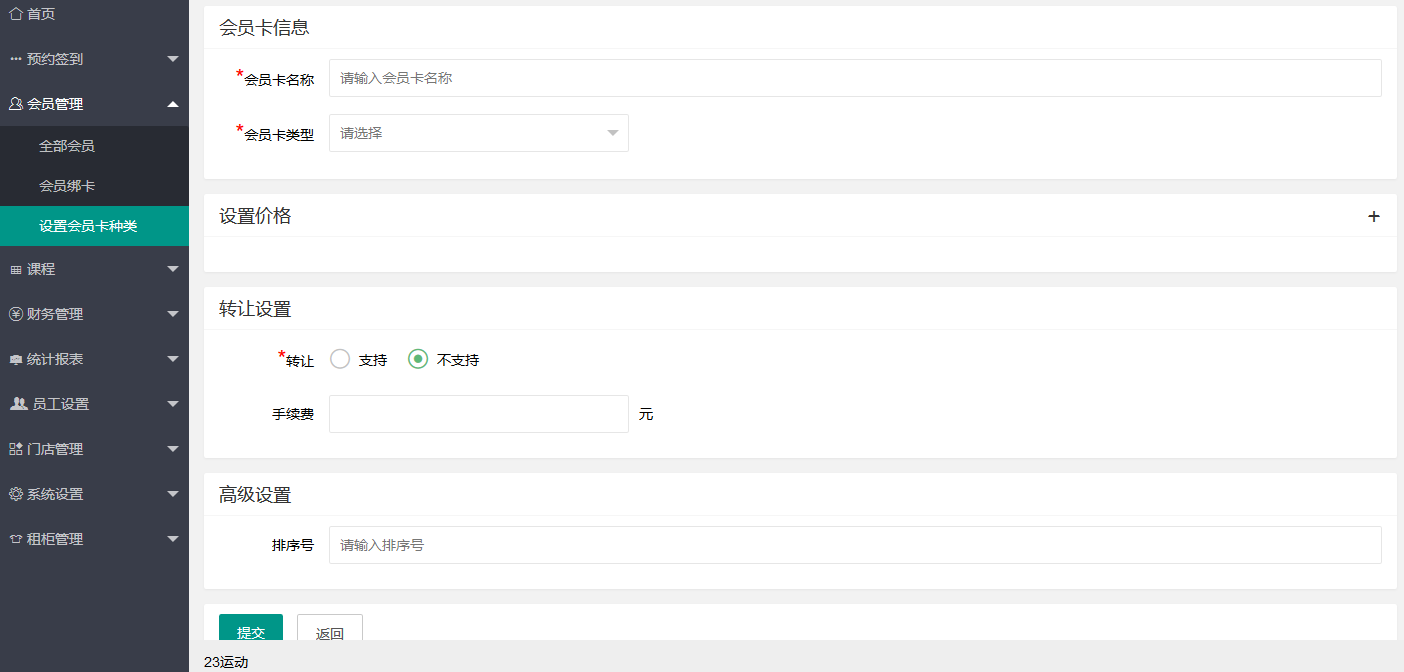Click the 返回 back button
Image resolution: width=1404 pixels, height=672 pixels.
click(x=330, y=628)
